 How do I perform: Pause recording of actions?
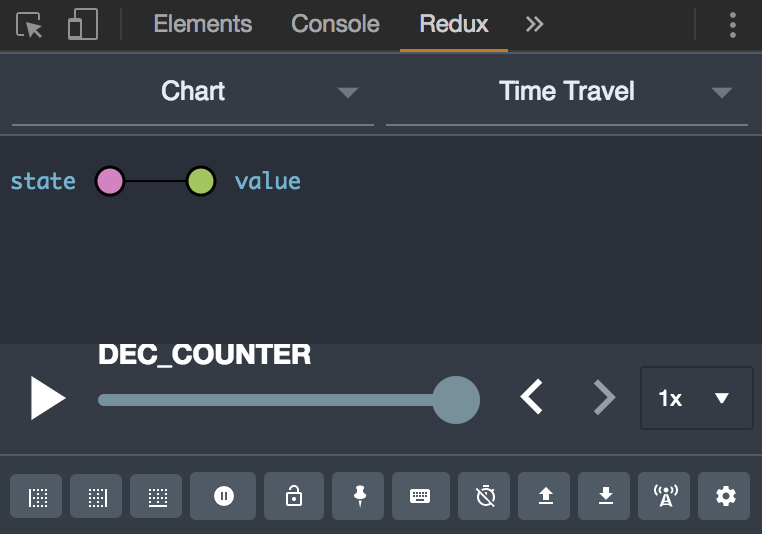223,496
